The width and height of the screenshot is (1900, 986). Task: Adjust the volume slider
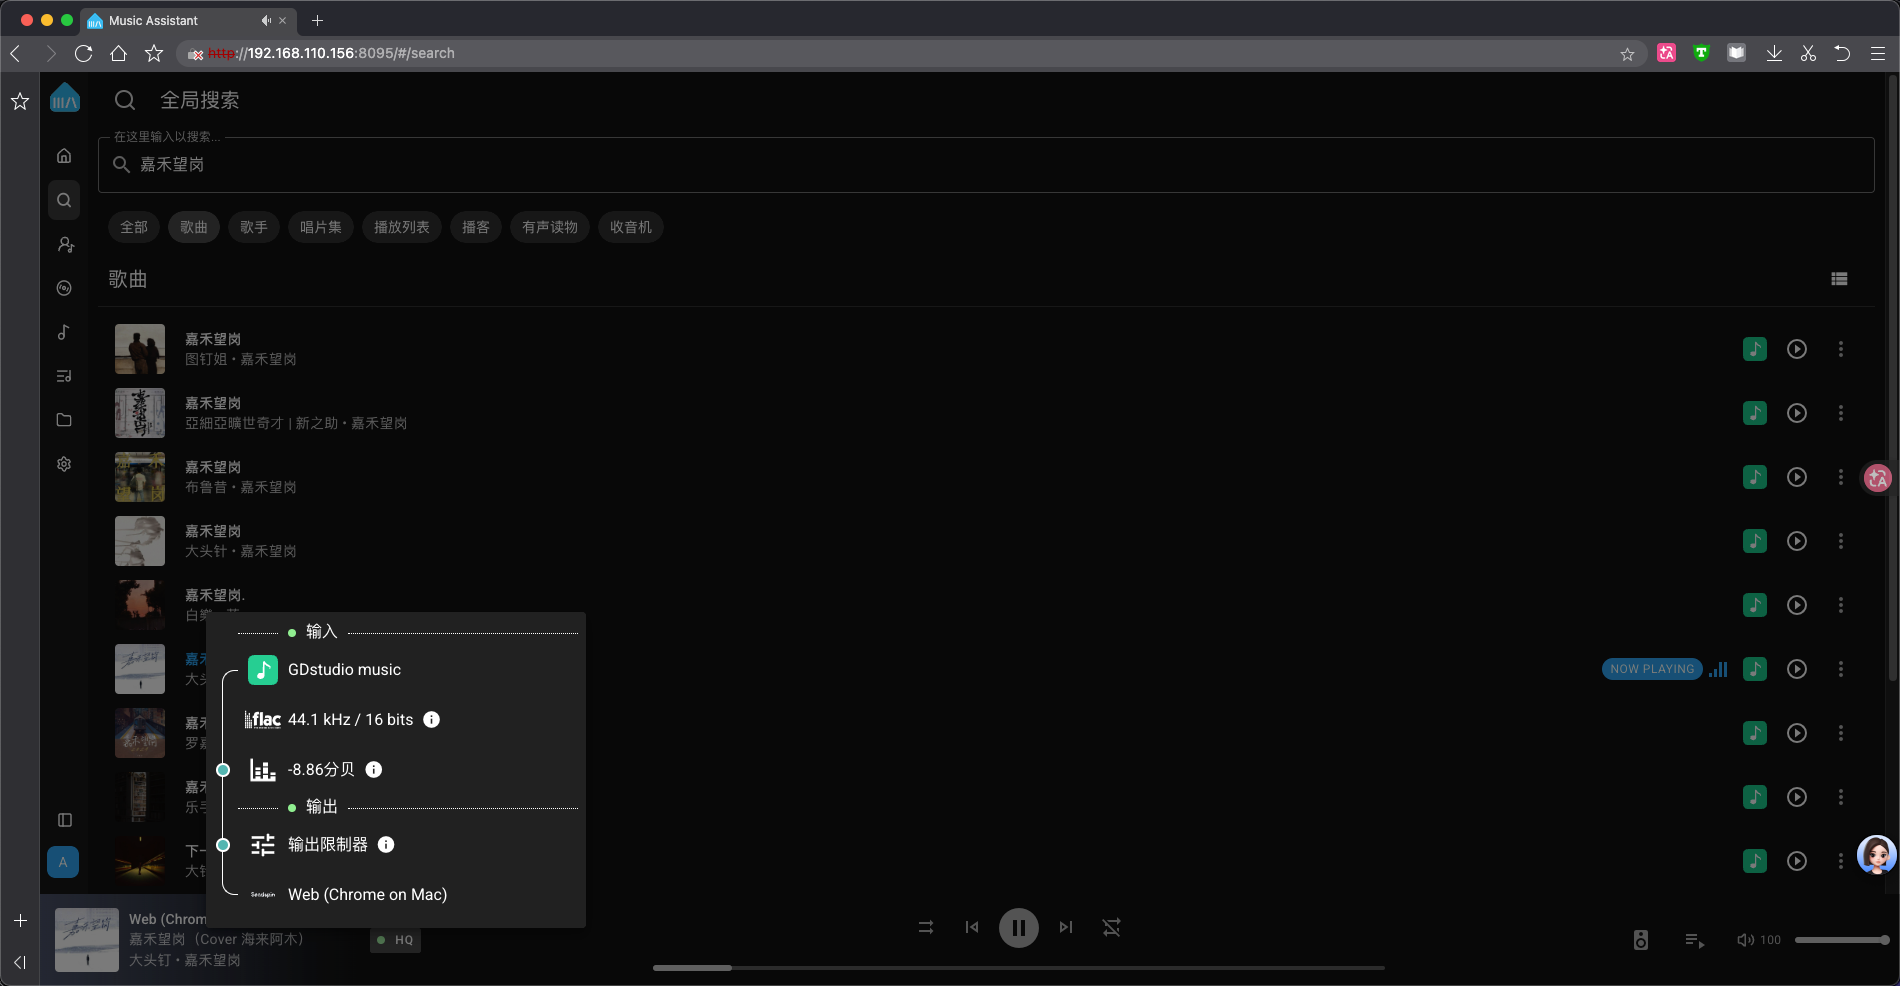1841,940
